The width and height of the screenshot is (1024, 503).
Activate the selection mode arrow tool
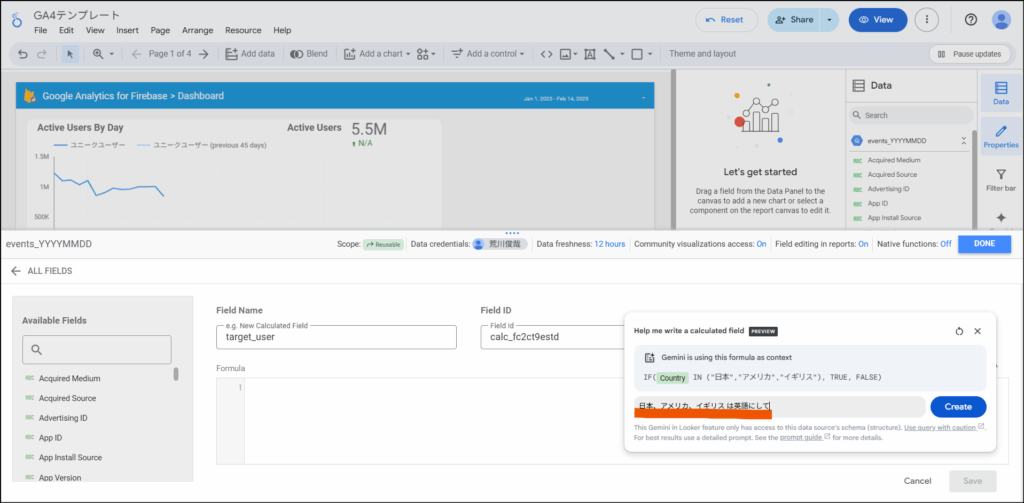tap(70, 54)
